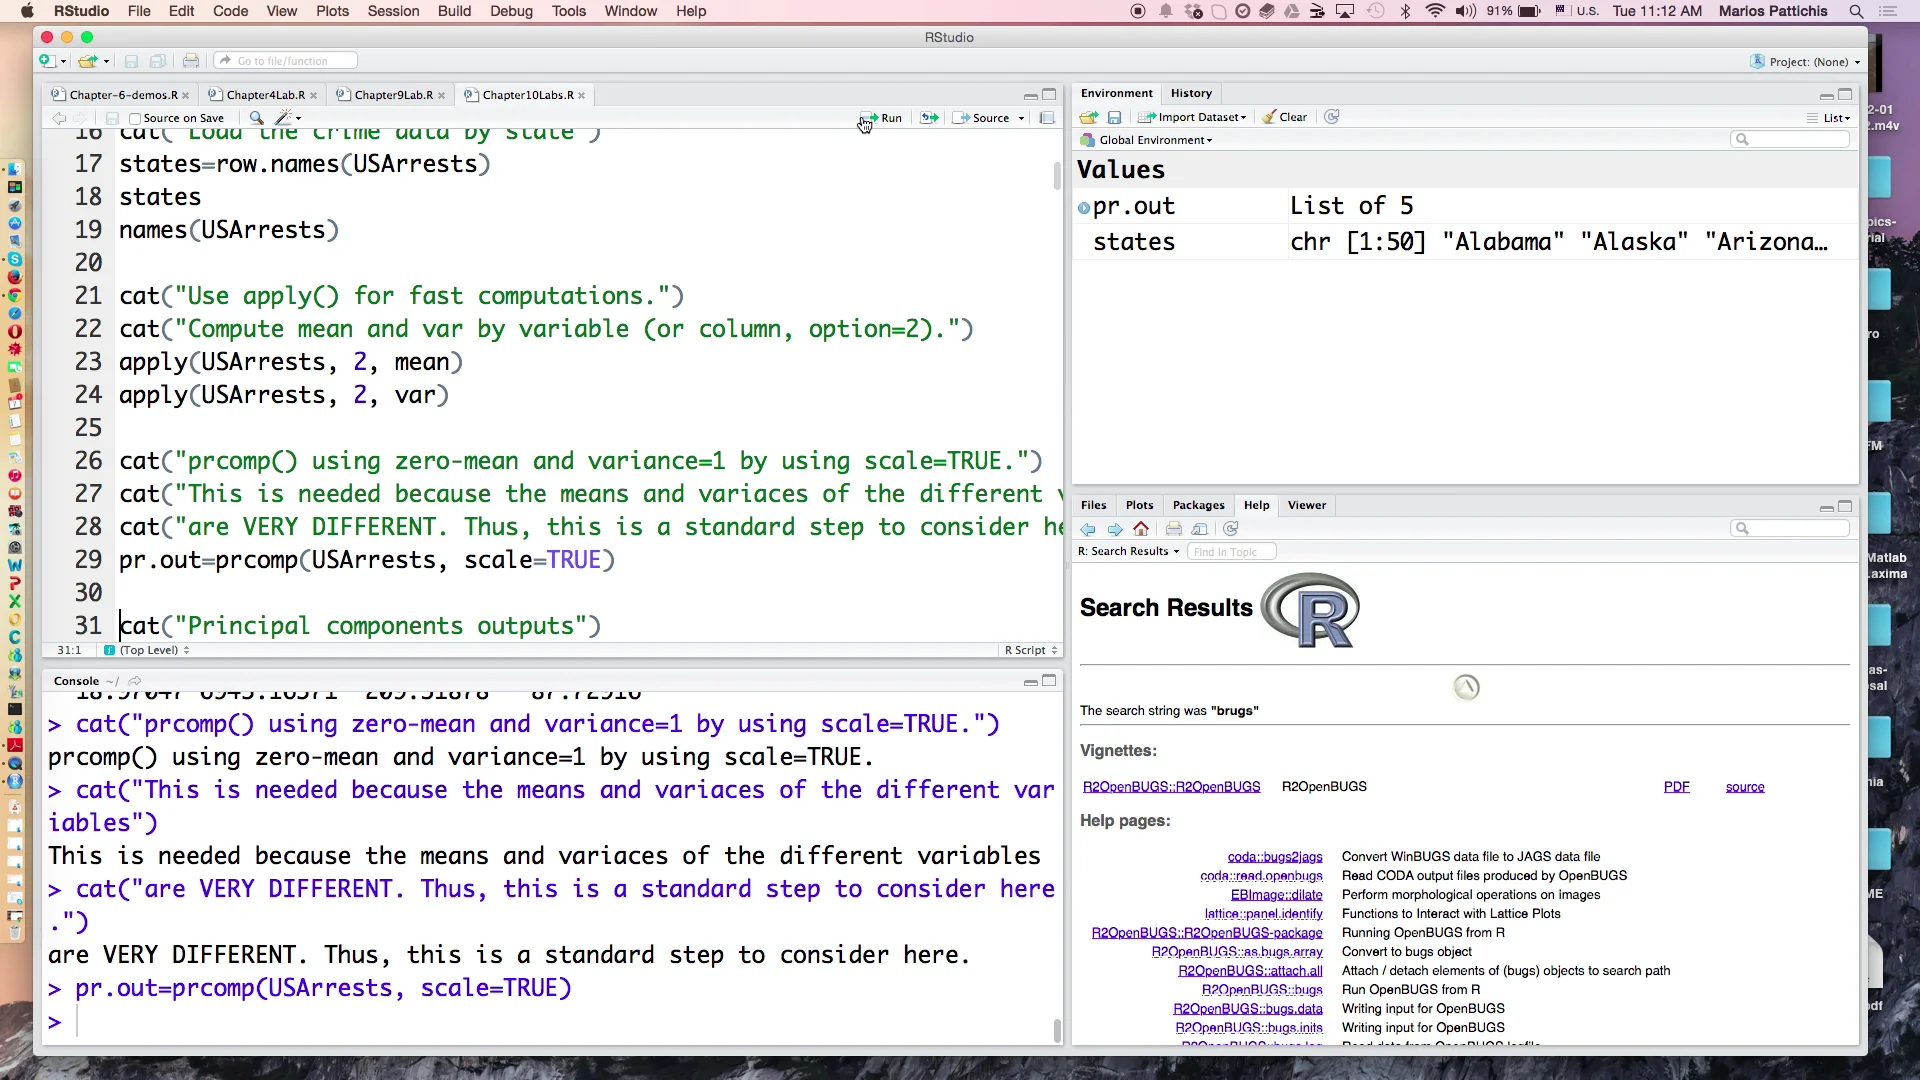Click the Bluetooth icon in menu bar

click(x=1405, y=11)
